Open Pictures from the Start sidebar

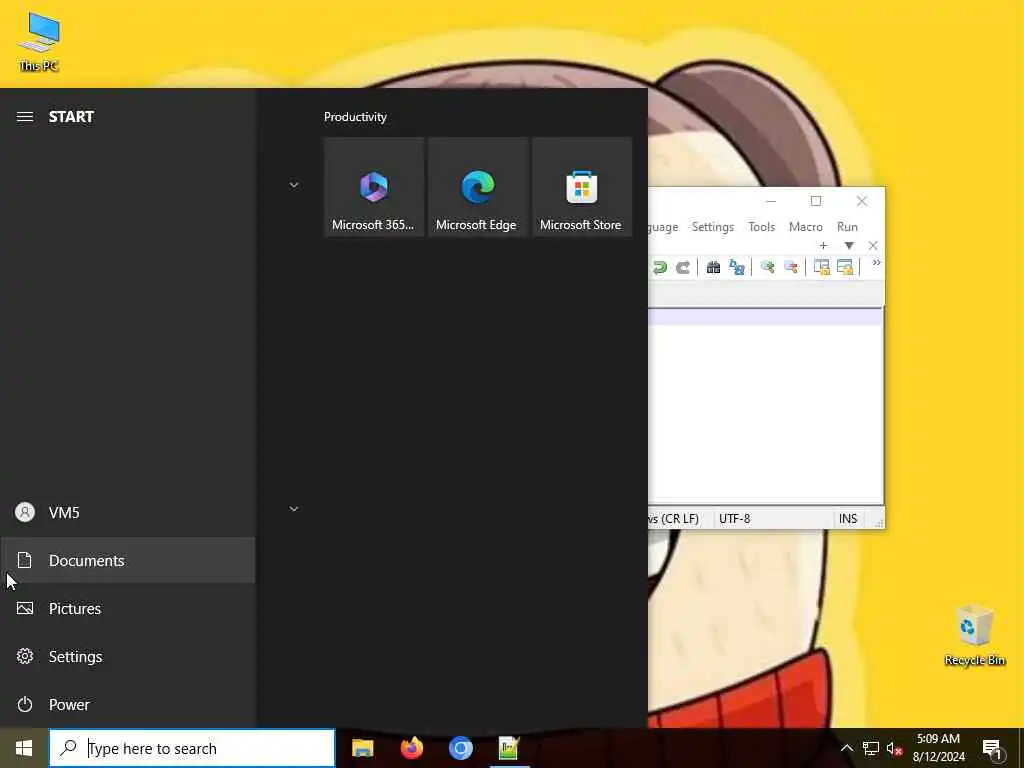pos(128,609)
